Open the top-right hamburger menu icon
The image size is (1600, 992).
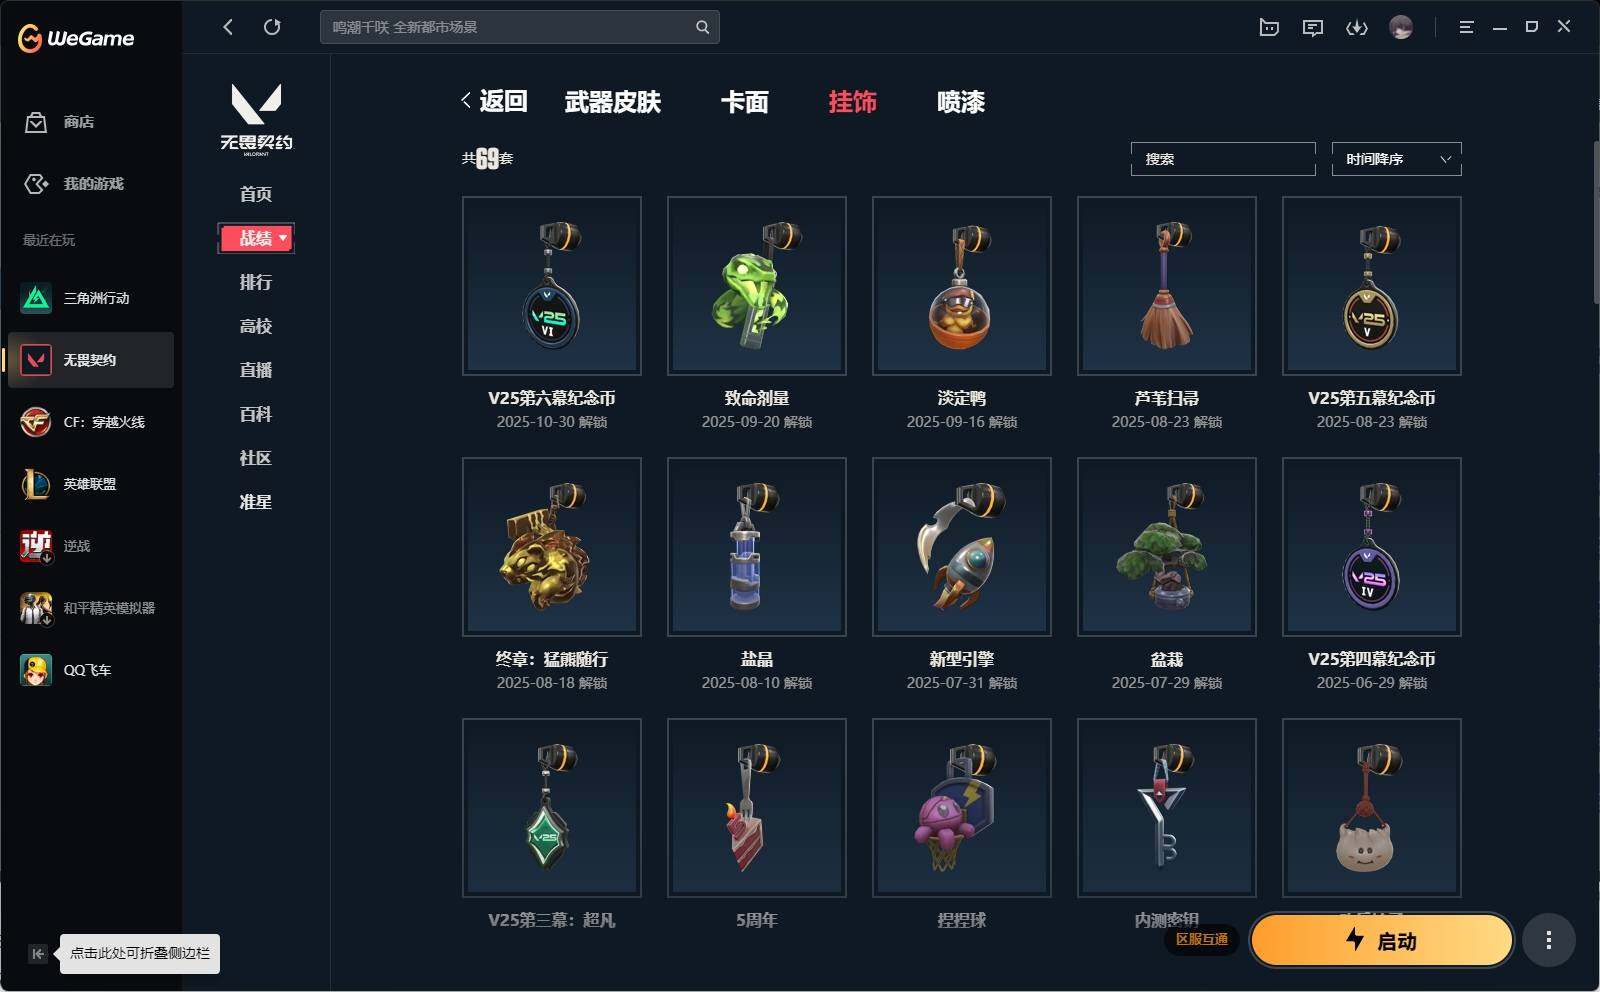click(x=1466, y=27)
